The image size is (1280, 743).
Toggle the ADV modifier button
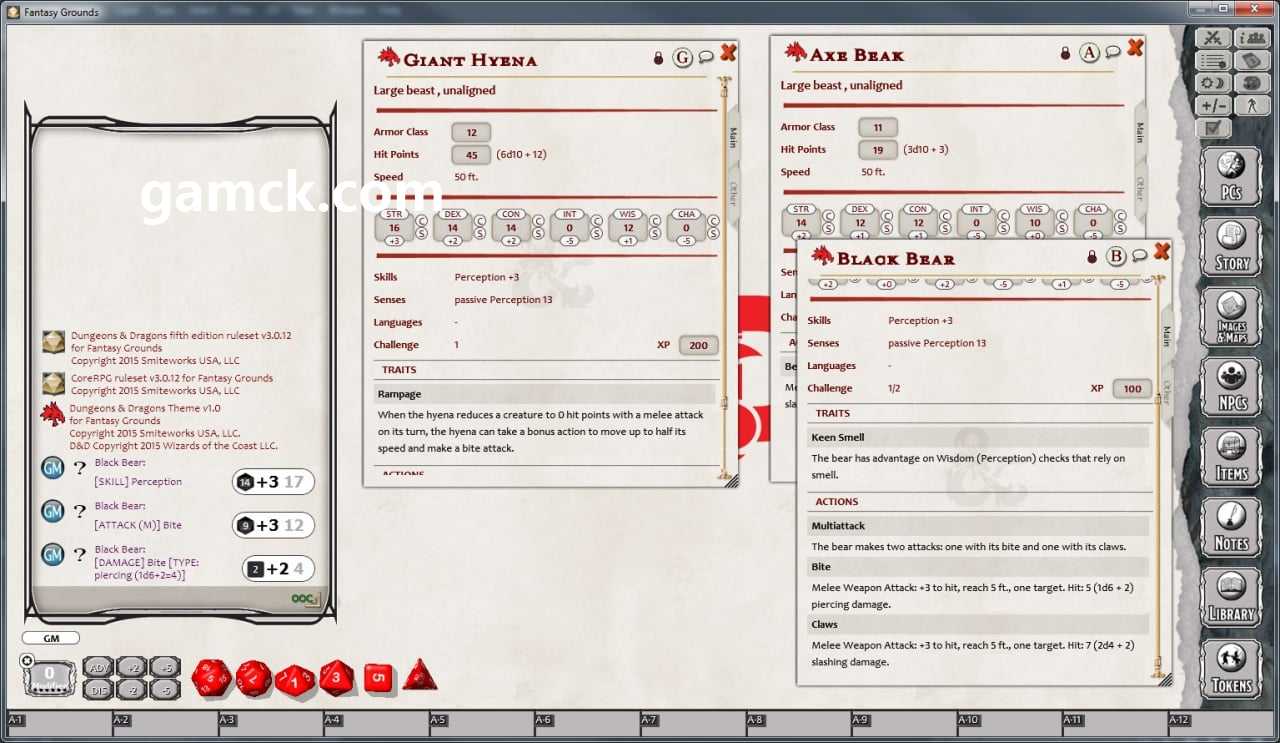pyautogui.click(x=98, y=668)
